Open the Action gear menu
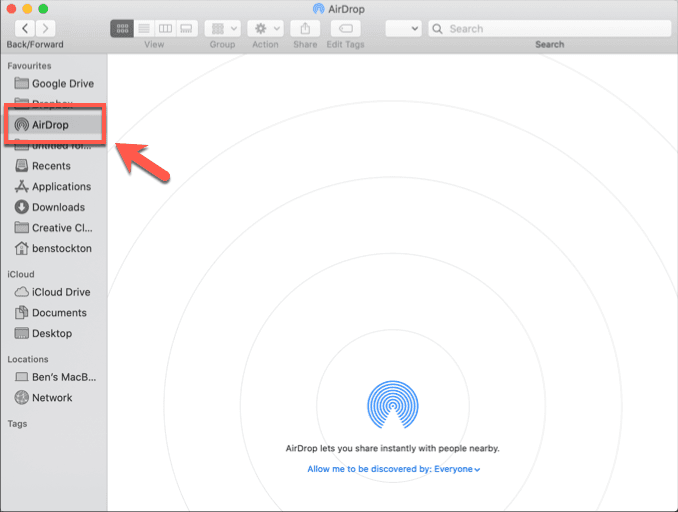The width and height of the screenshot is (678, 512). (265, 29)
